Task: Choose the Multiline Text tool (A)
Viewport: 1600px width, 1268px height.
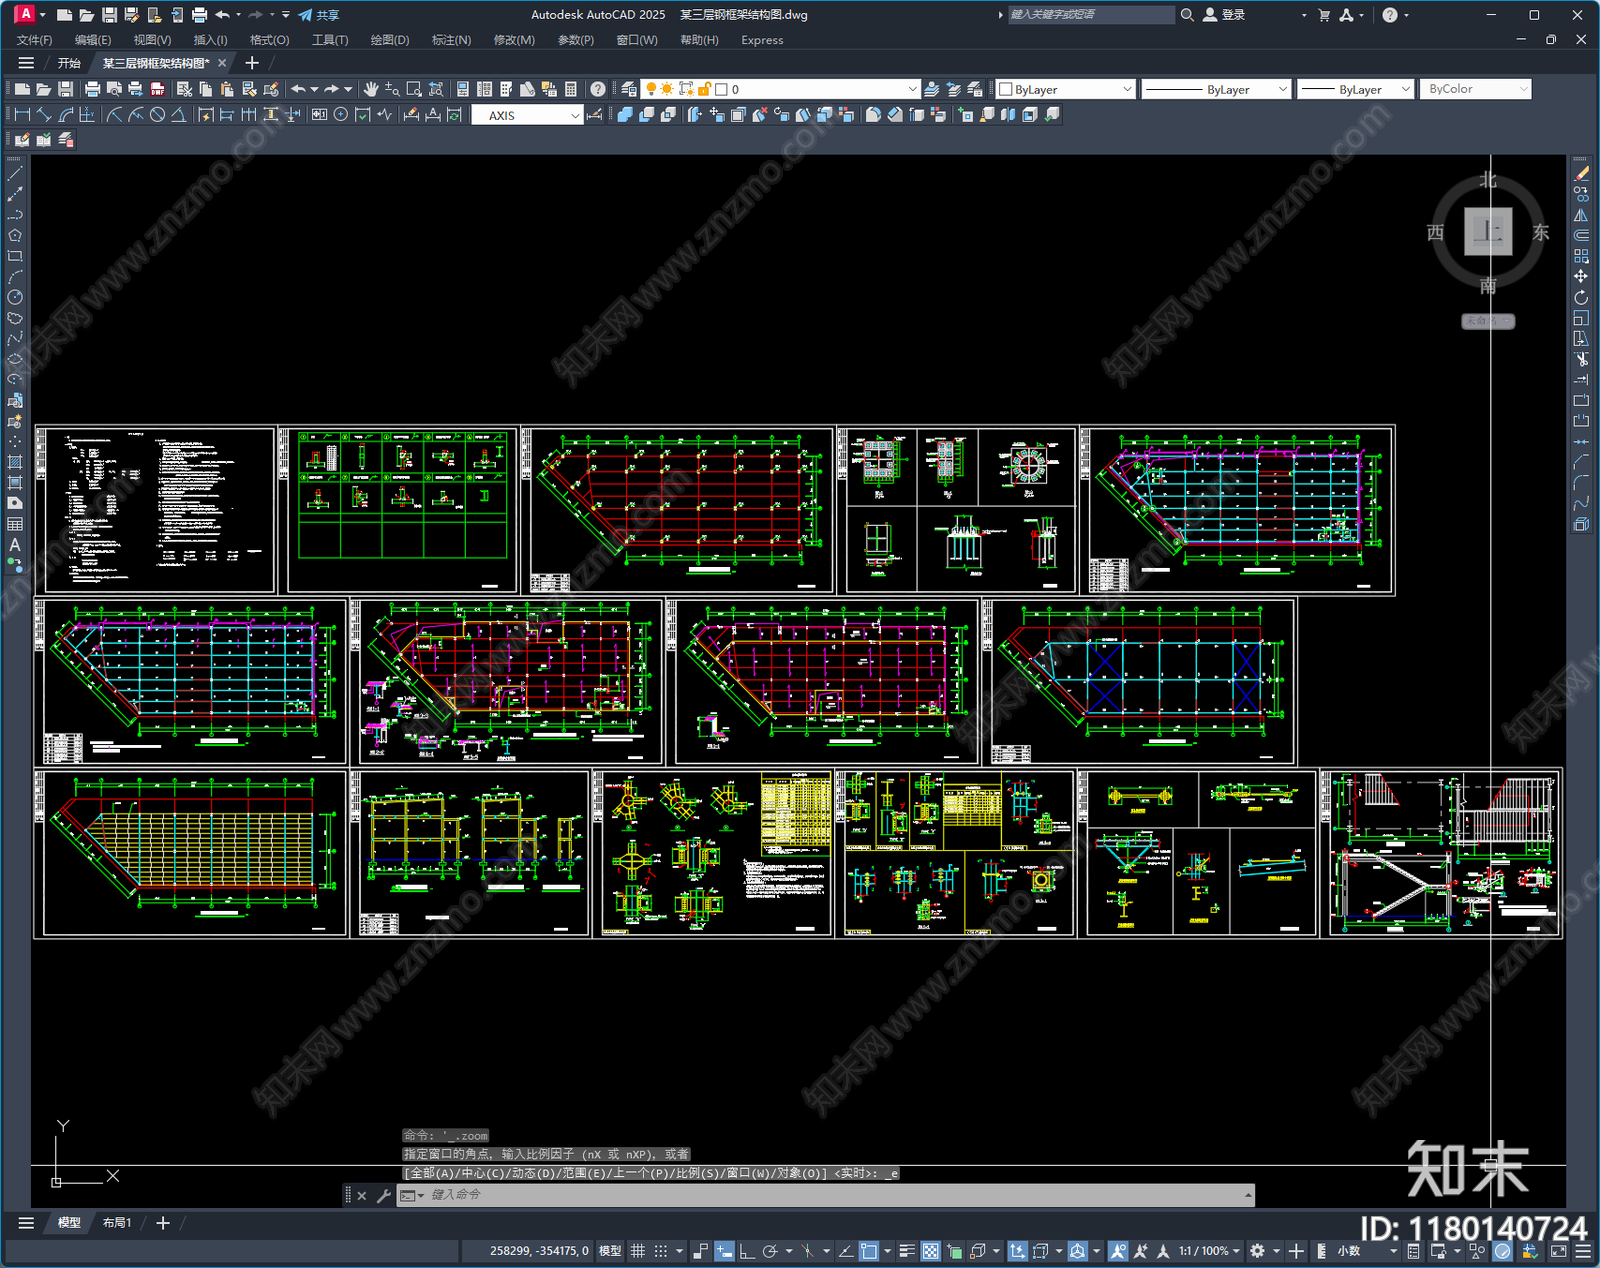Action: click(x=15, y=545)
